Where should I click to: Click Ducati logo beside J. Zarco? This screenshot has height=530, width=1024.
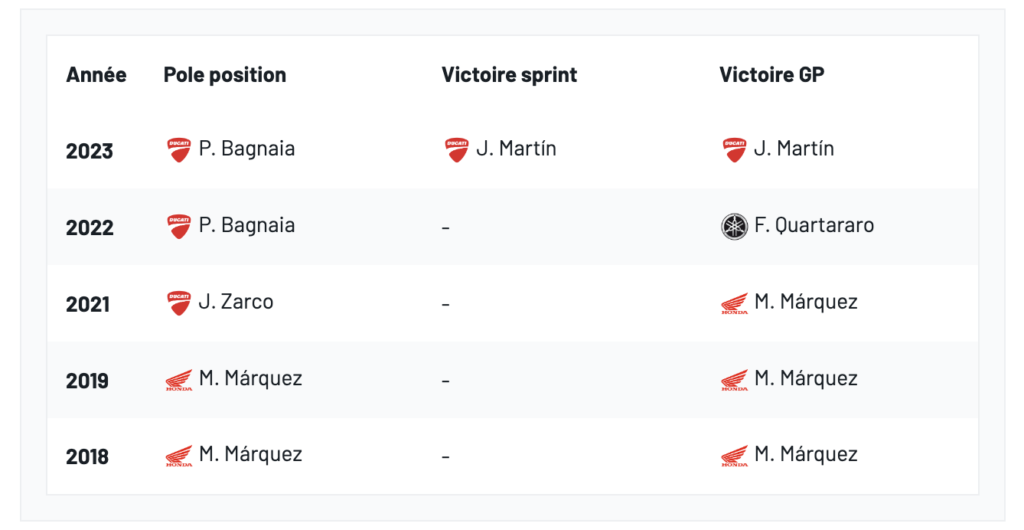pos(179,303)
